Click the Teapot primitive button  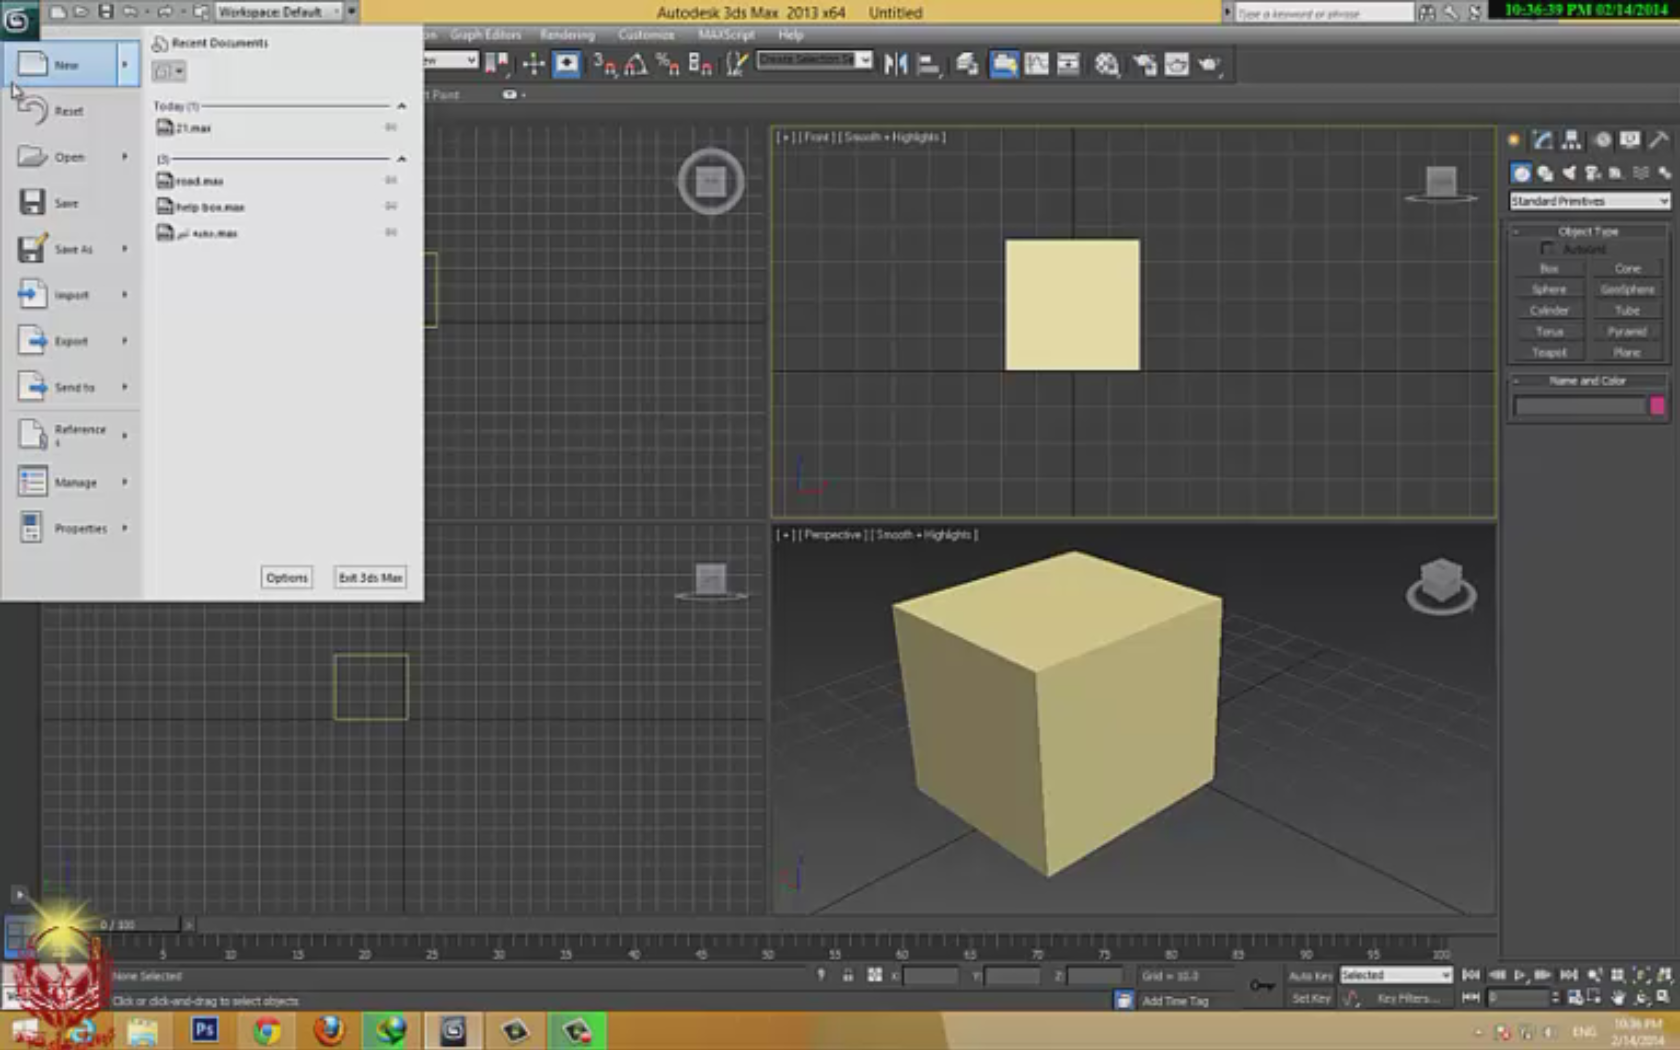[1548, 352]
